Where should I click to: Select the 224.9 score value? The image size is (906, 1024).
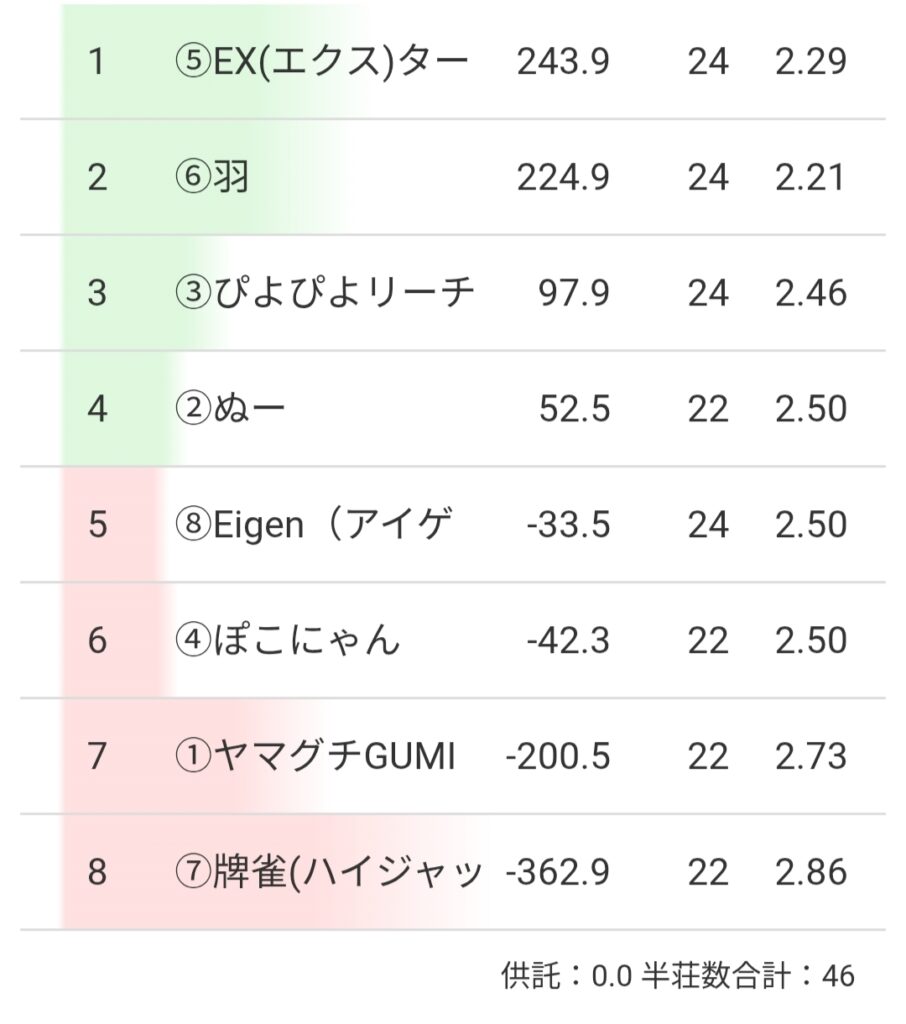pos(563,178)
